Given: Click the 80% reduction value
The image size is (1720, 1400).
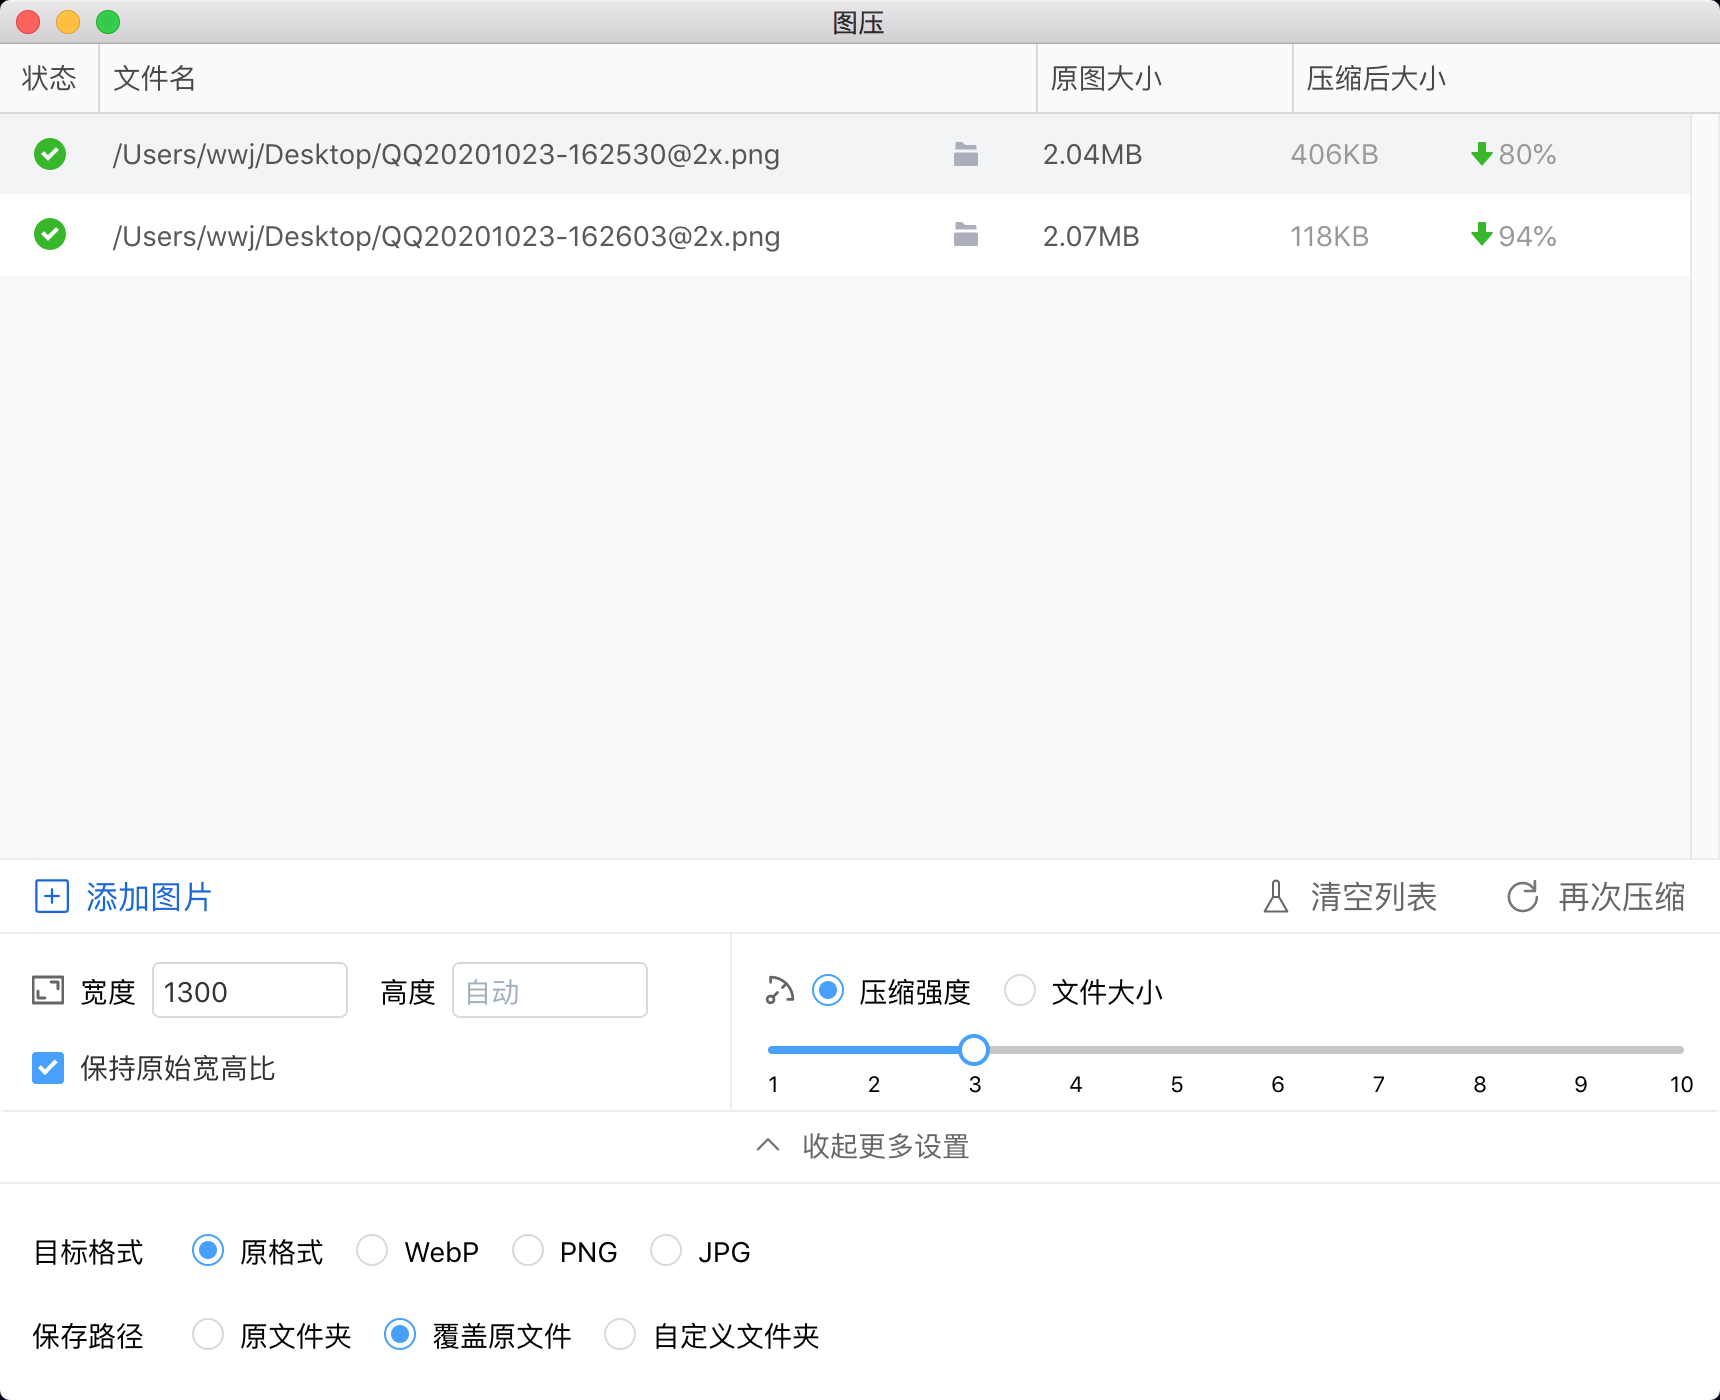Looking at the screenshot, I should [x=1527, y=154].
